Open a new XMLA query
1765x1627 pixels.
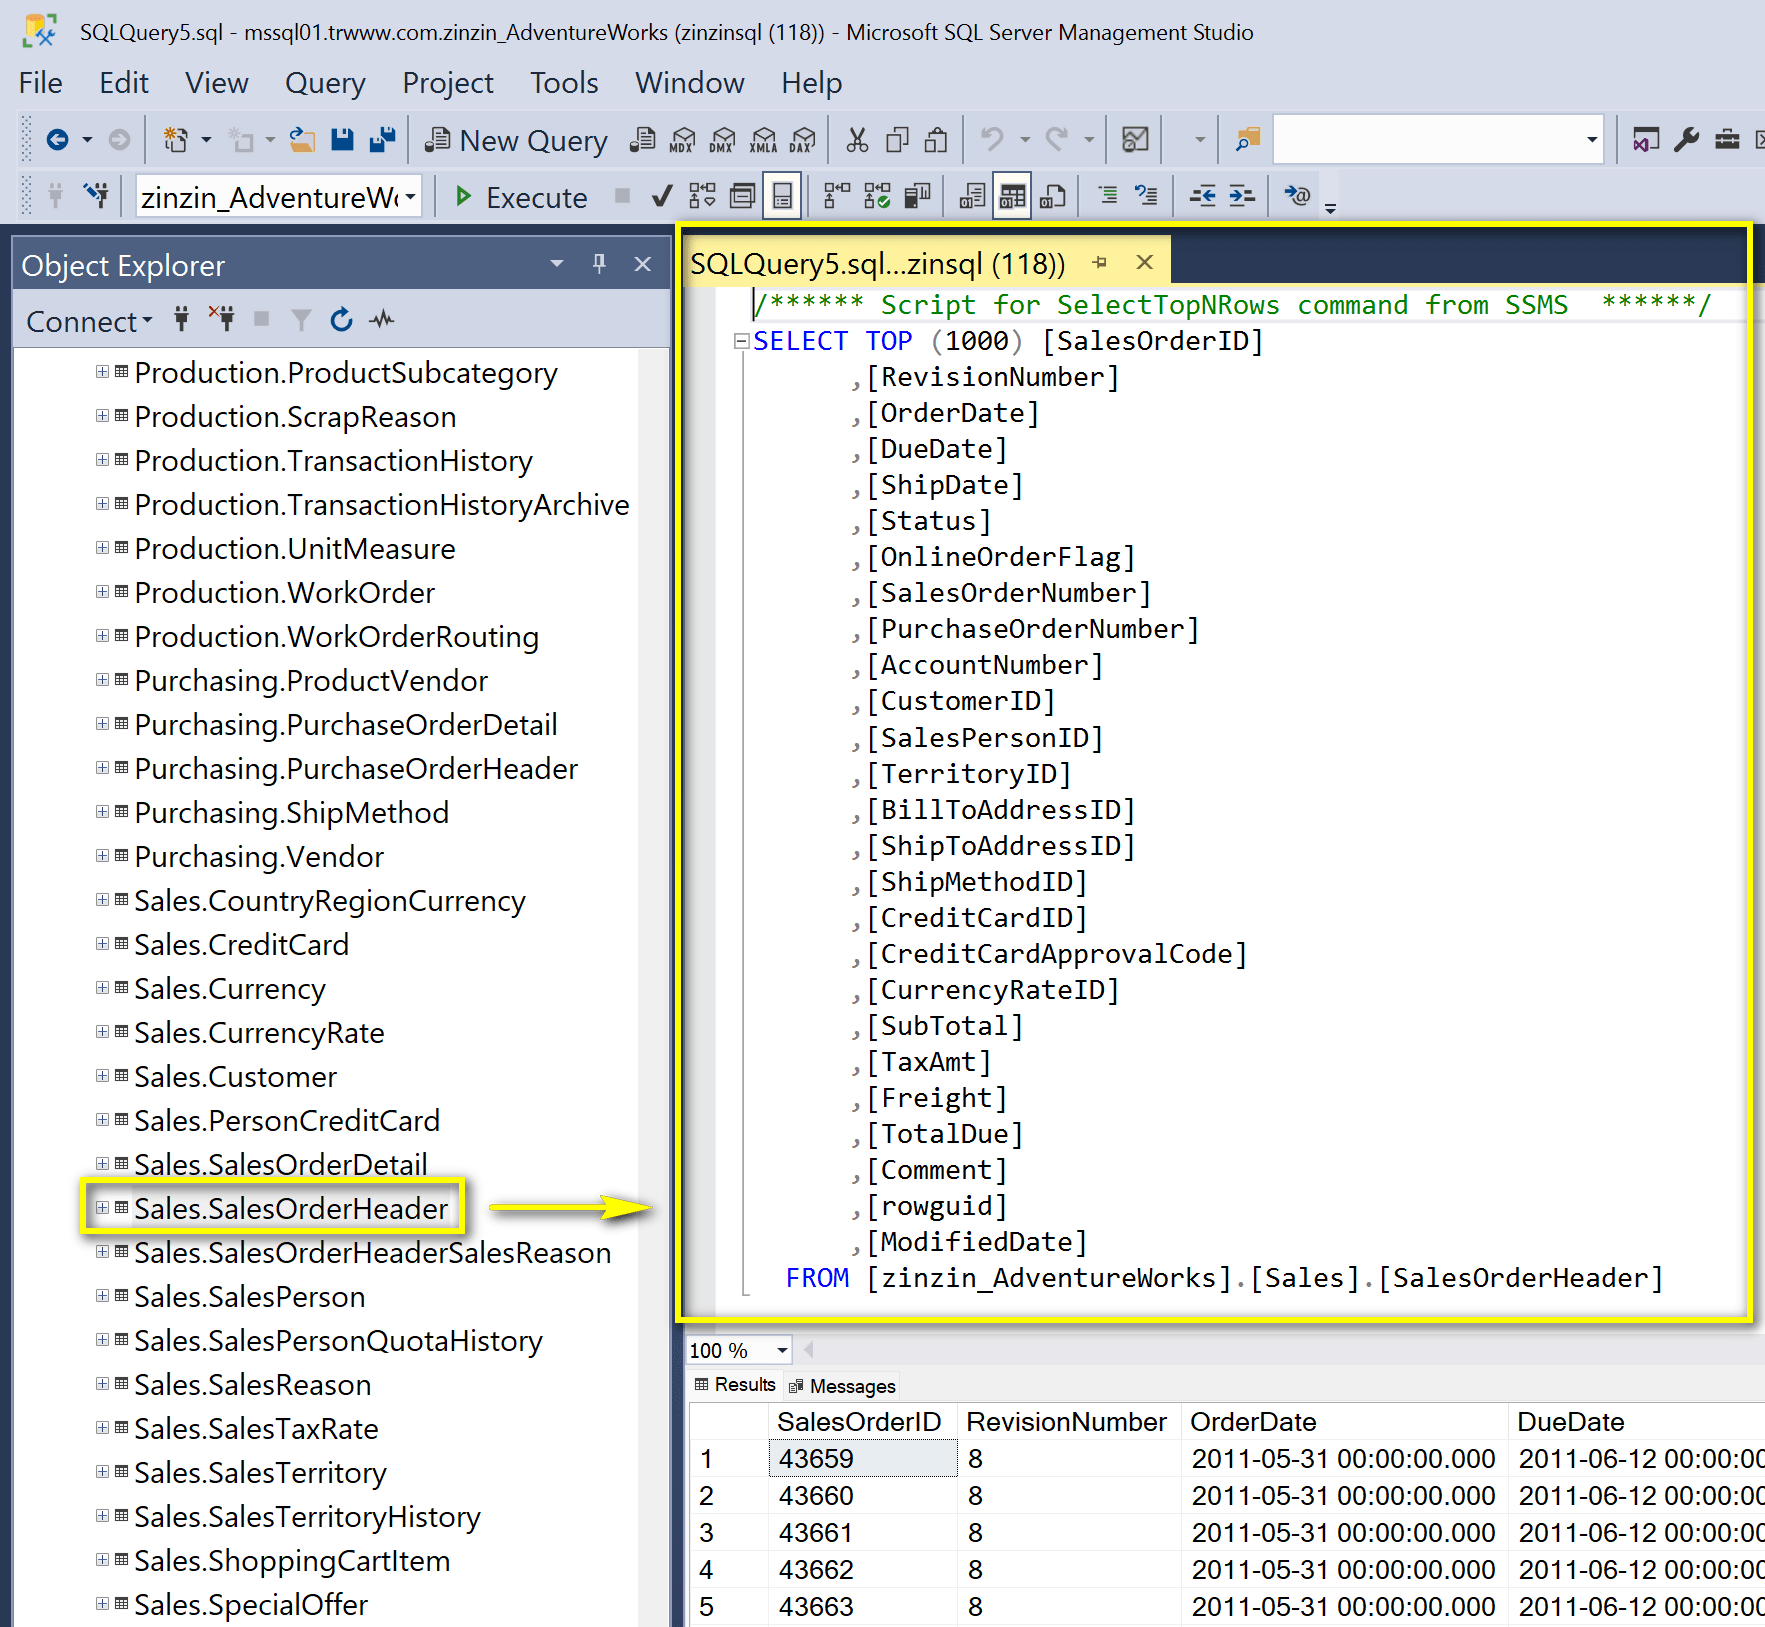pos(763,139)
